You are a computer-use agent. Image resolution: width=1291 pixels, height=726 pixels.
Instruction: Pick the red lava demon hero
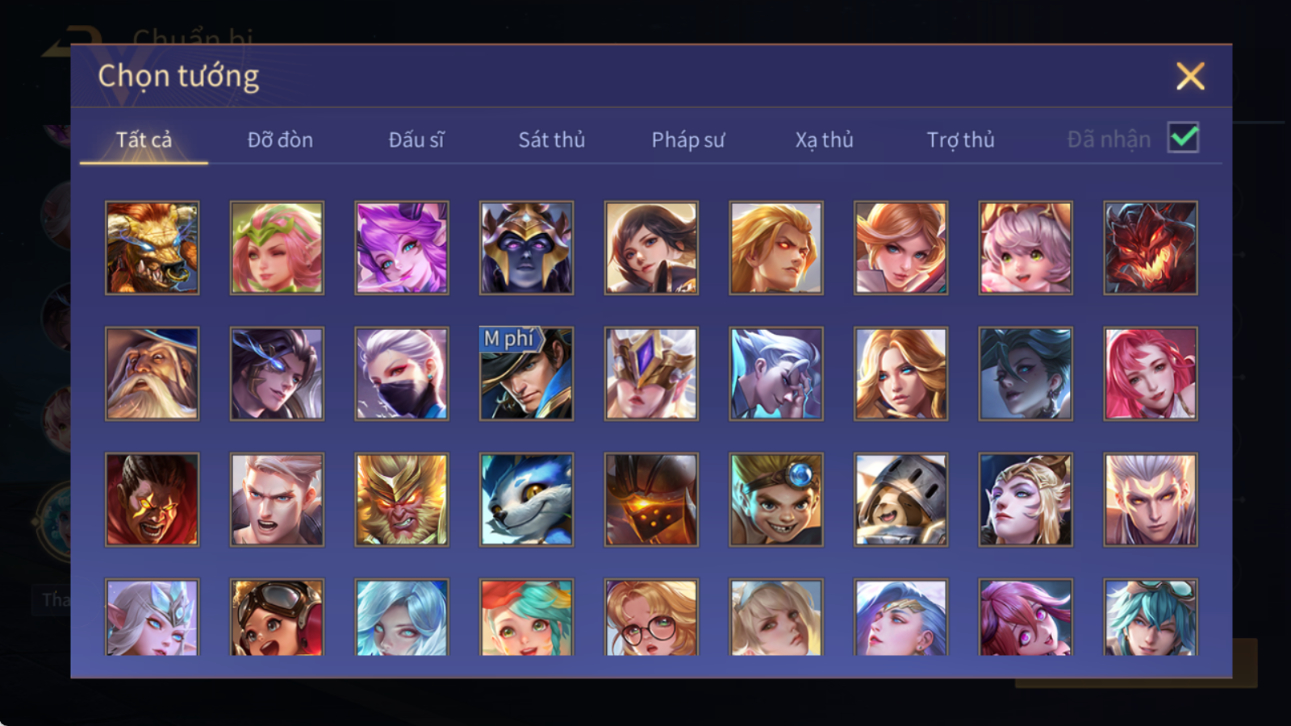(1150, 248)
